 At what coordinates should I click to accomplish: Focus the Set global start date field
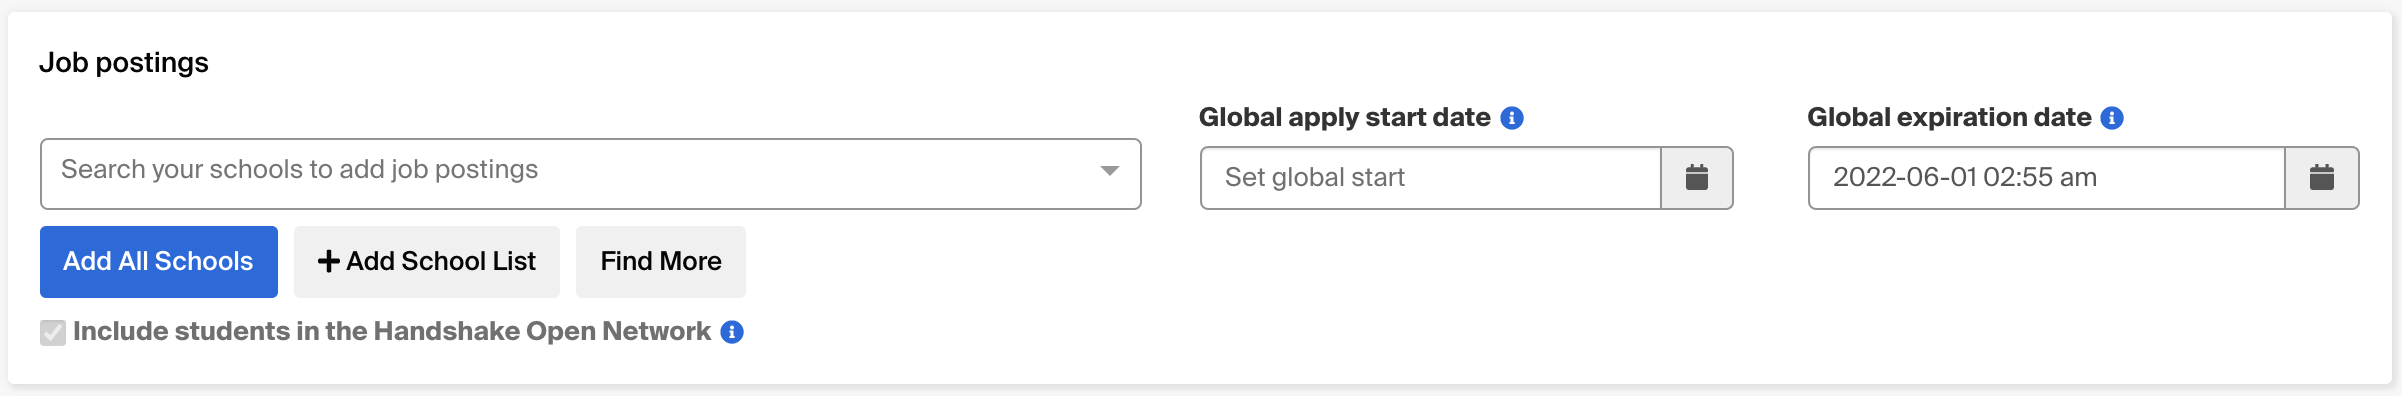click(x=1431, y=178)
